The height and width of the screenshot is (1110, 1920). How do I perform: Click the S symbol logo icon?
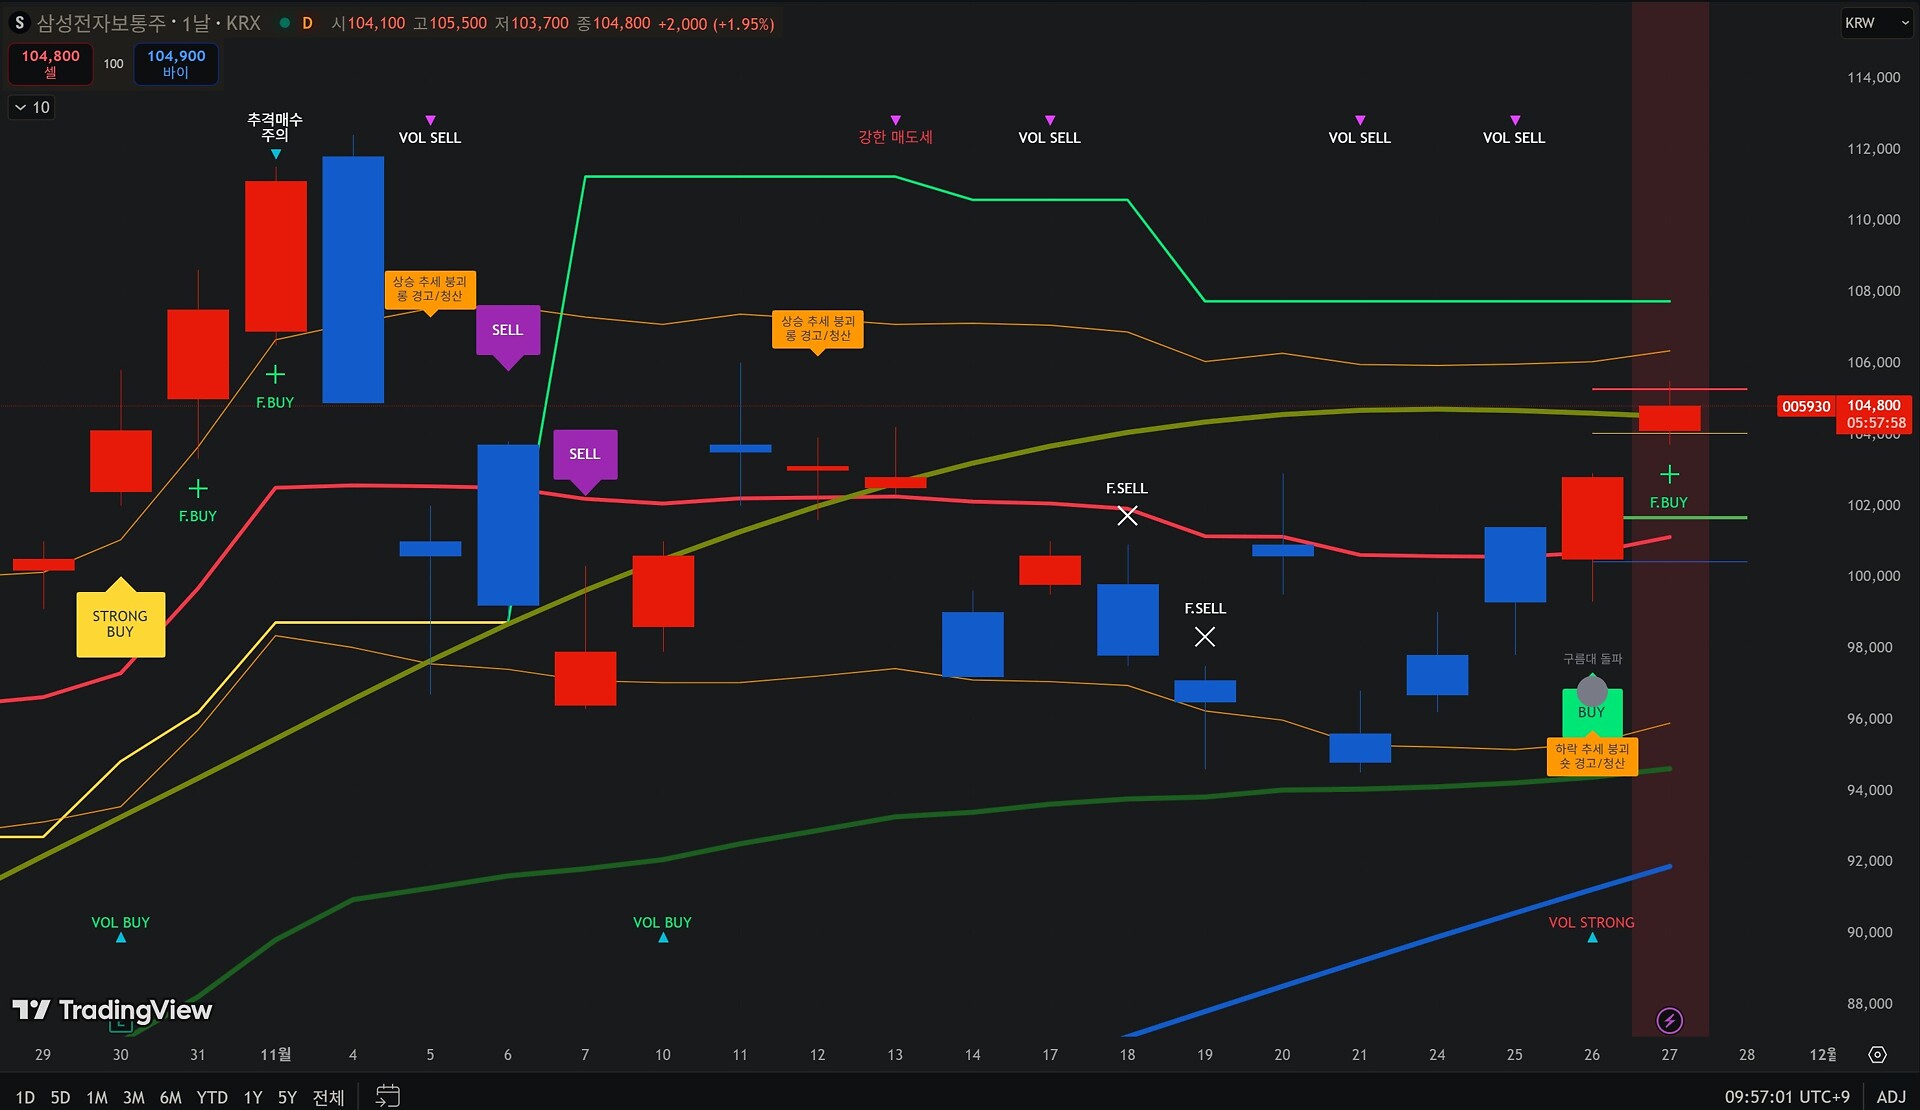(19, 23)
